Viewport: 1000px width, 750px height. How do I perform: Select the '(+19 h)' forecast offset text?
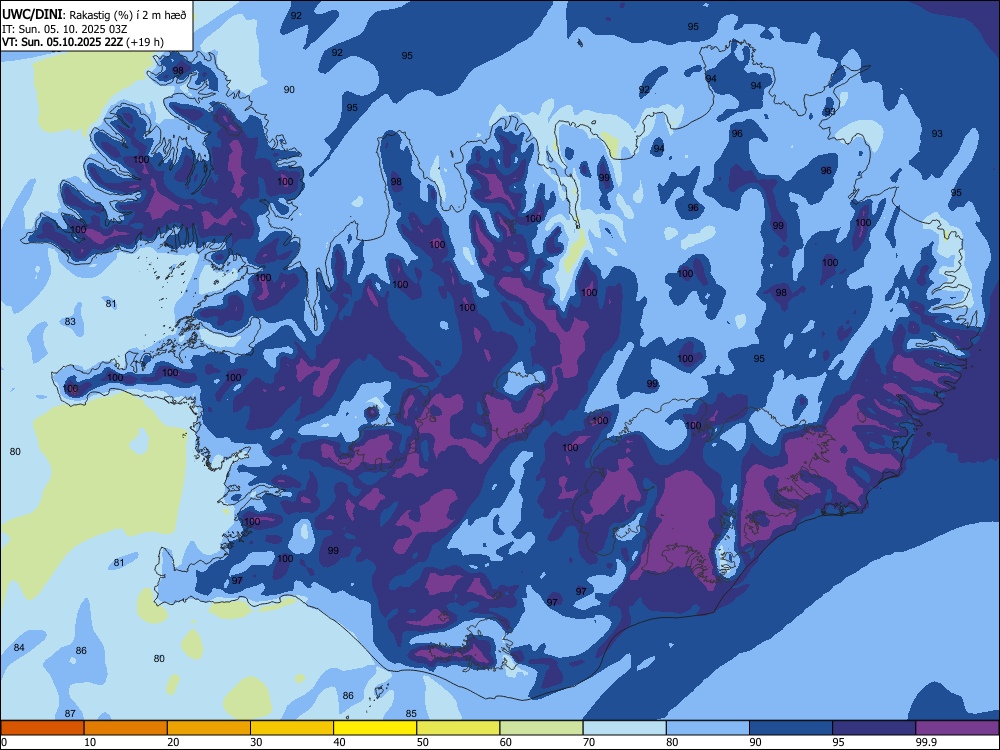145,43
